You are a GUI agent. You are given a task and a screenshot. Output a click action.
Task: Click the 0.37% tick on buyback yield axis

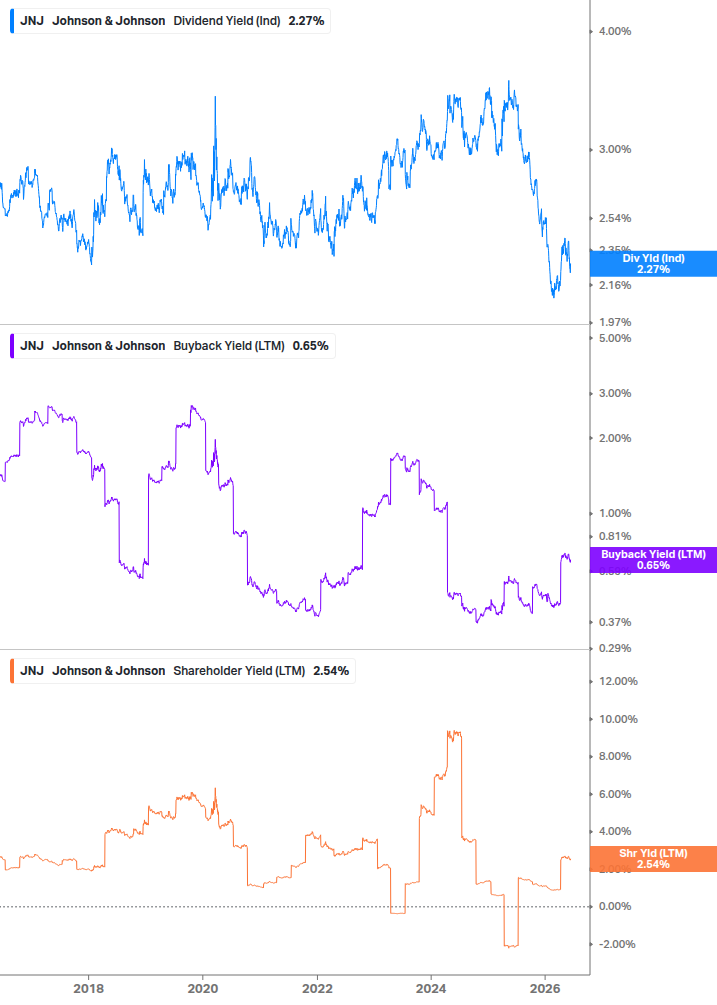pos(615,622)
